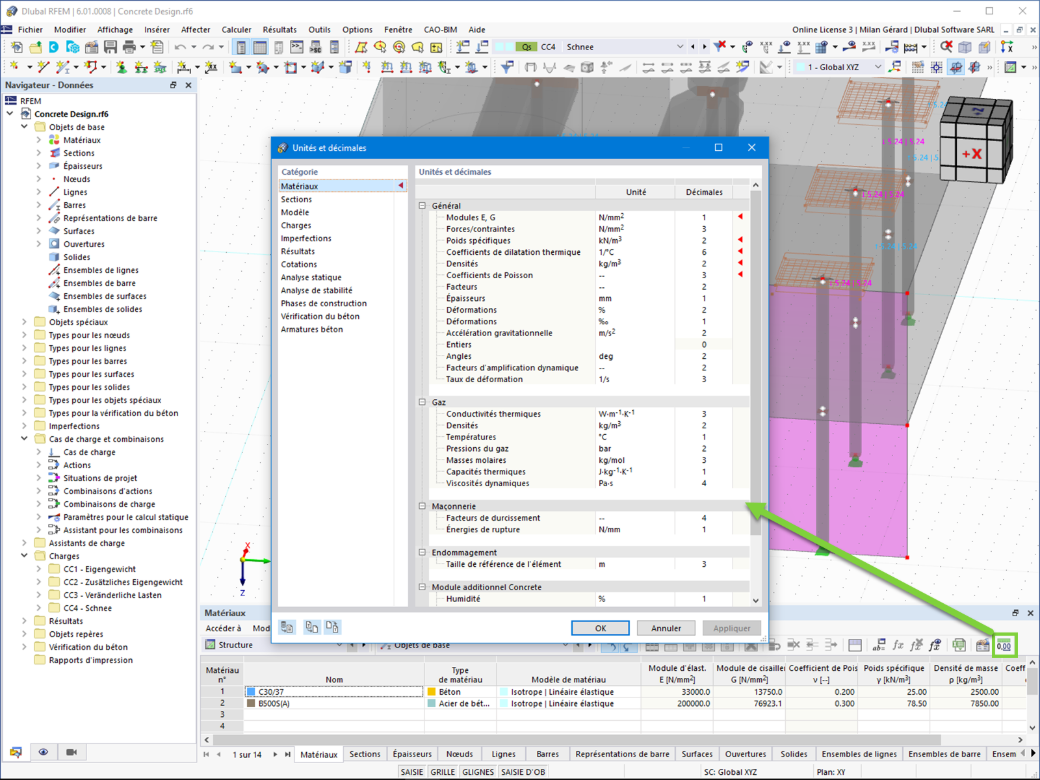
Task: Click the units and decimals icon highlighted green
Action: (x=1004, y=645)
